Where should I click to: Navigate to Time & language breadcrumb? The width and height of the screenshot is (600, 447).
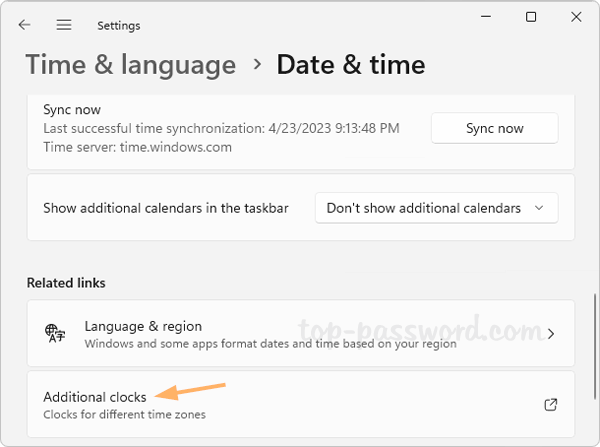131,65
